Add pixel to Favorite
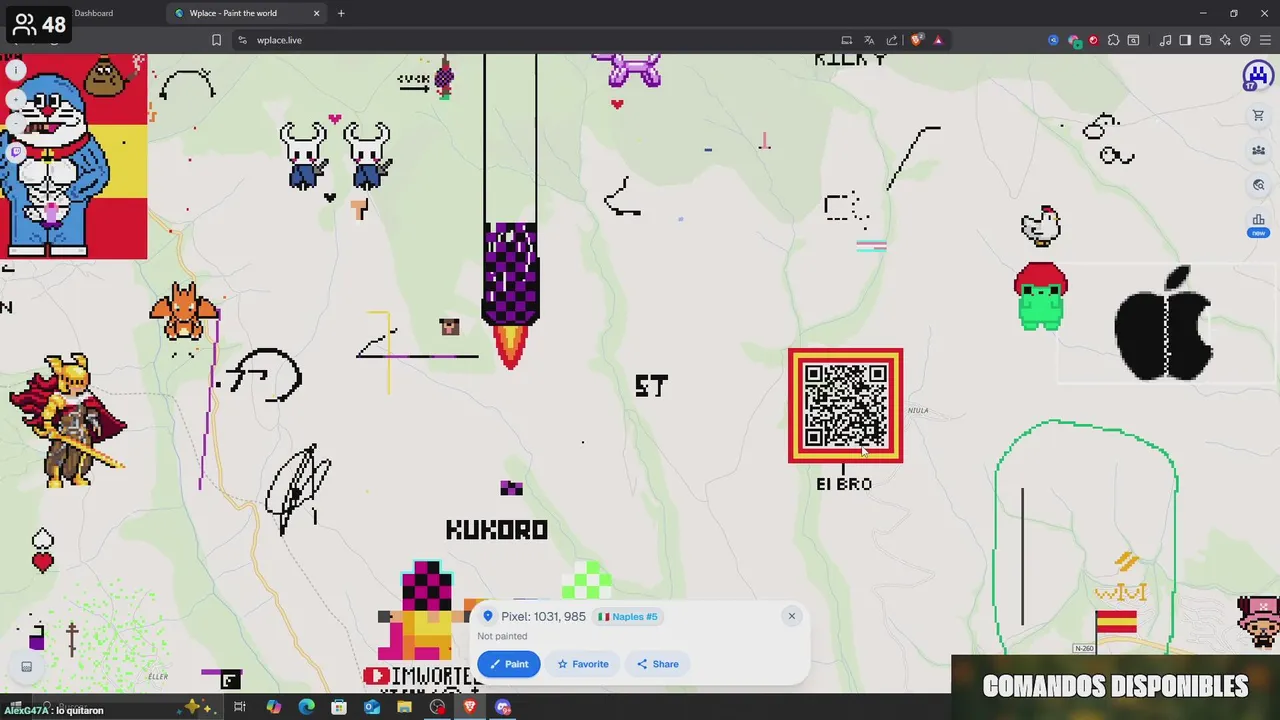 583,664
